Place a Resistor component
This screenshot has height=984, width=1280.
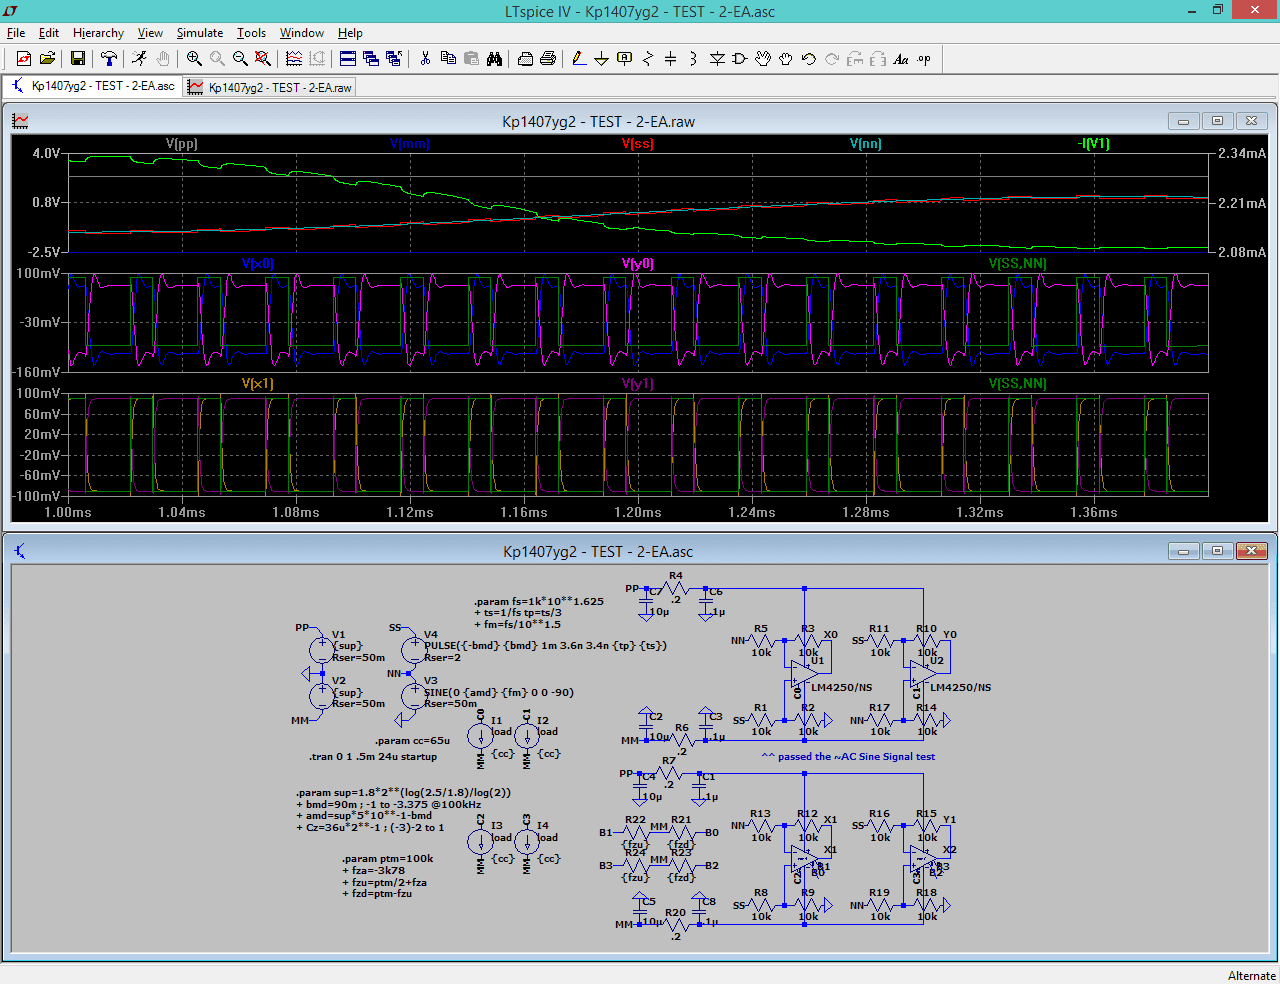(647, 59)
